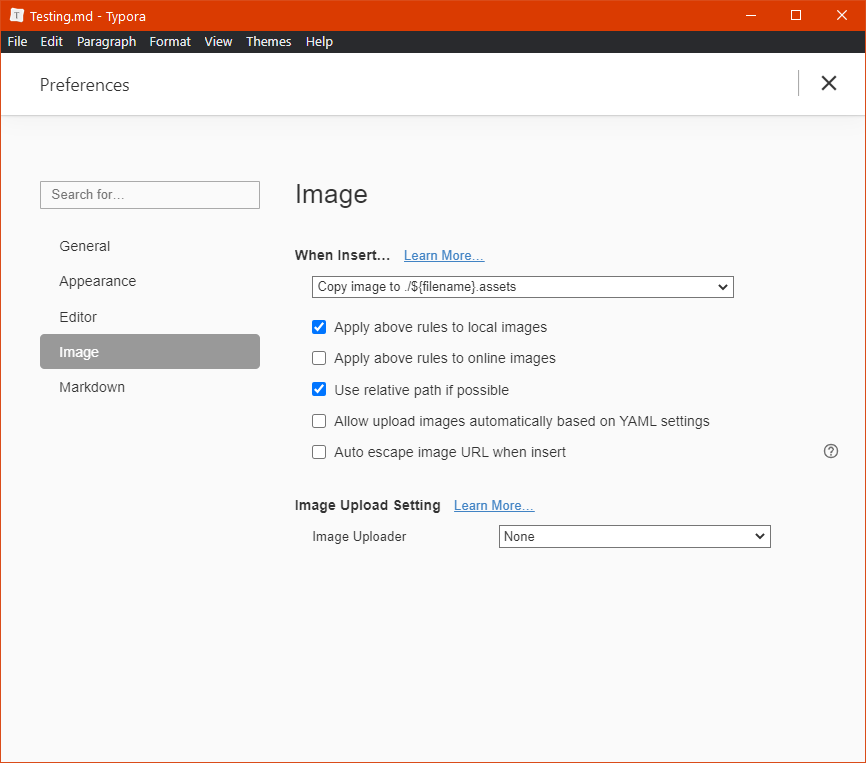
Task: Open the Themes menu
Action: point(268,41)
